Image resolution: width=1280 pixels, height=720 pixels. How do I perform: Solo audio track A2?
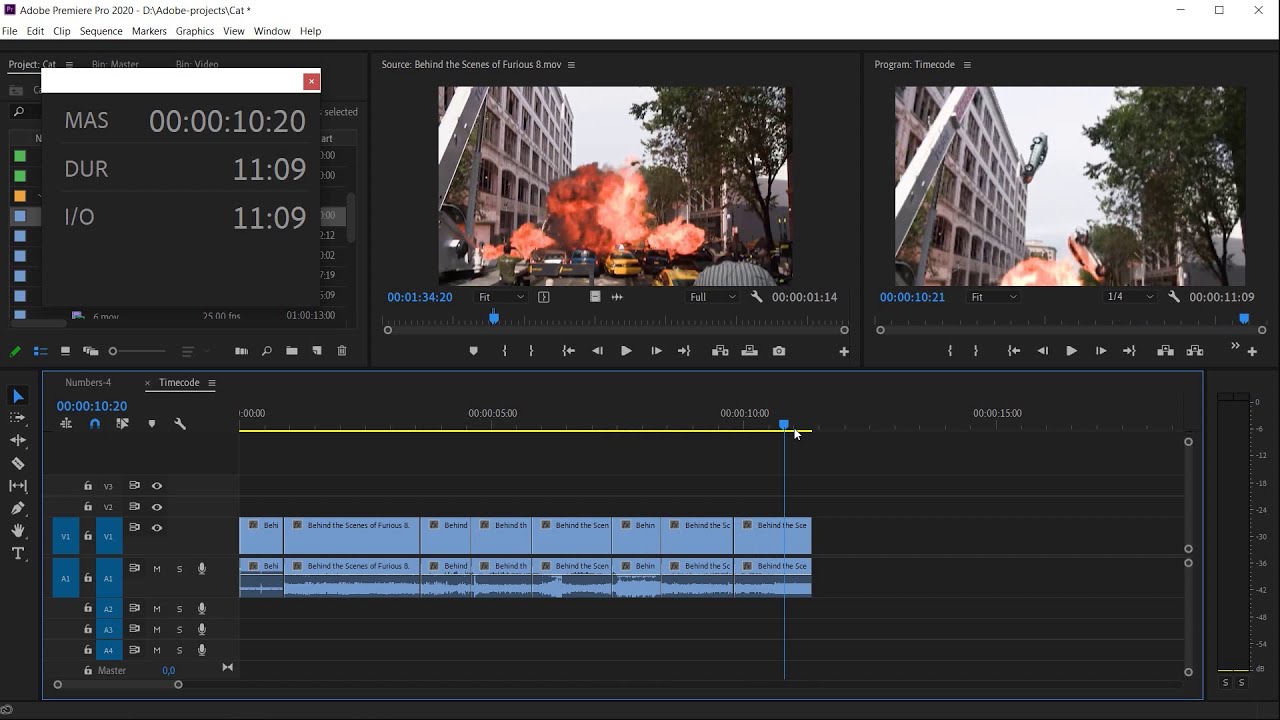coord(180,609)
